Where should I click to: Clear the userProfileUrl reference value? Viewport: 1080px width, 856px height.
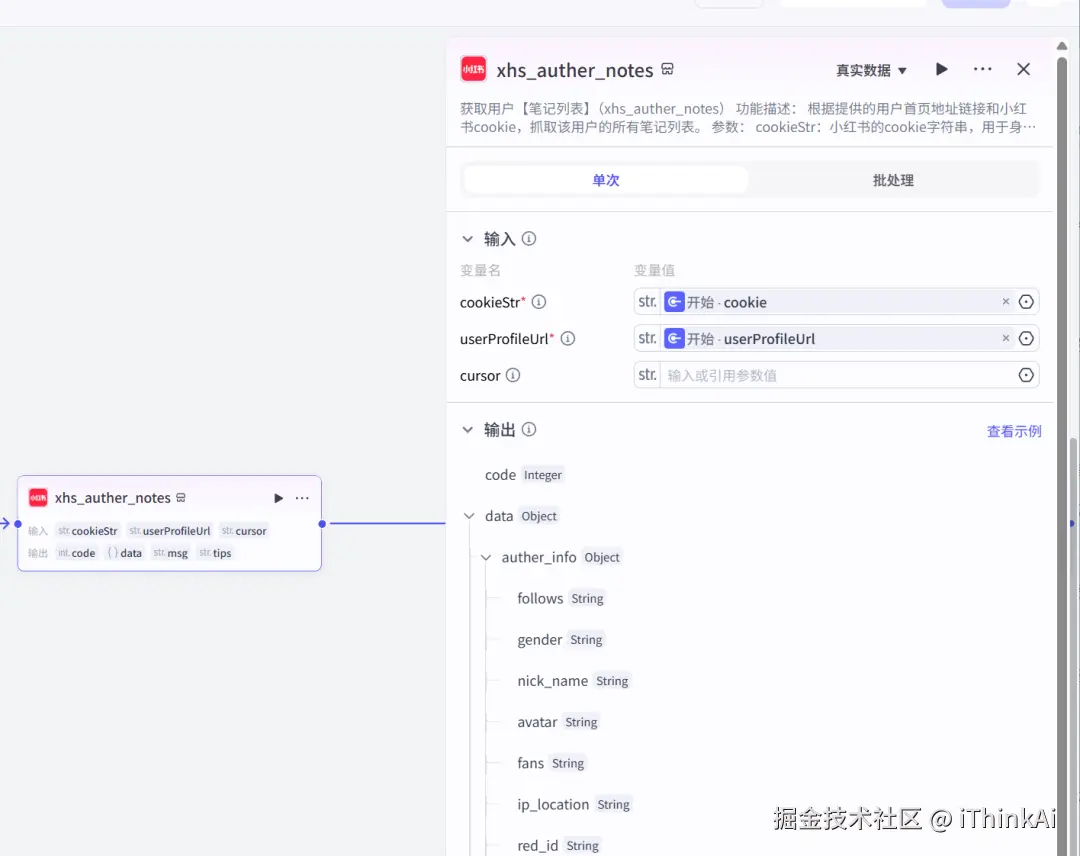point(1005,338)
